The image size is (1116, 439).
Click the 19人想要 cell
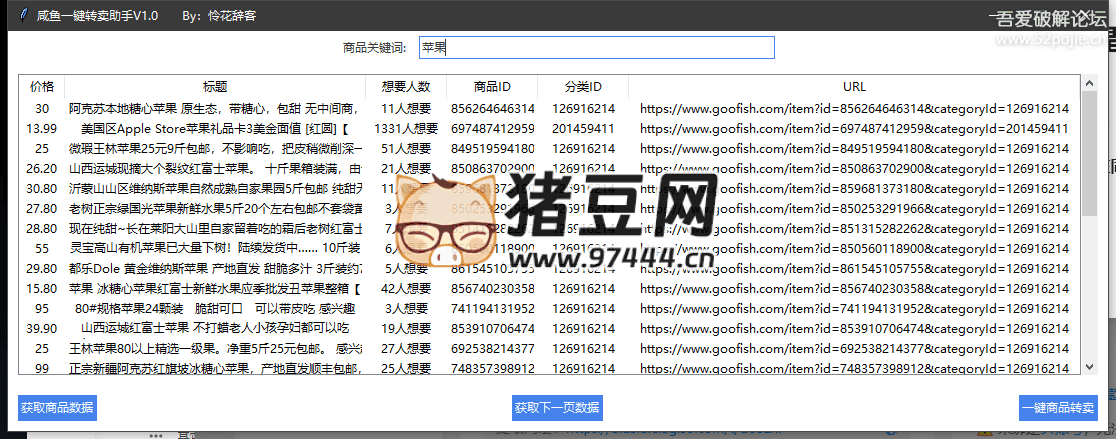[406, 328]
